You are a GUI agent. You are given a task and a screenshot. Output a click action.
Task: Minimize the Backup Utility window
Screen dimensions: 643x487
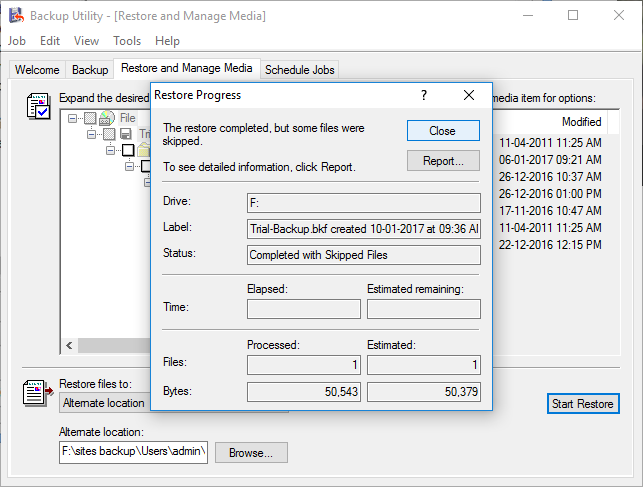tap(528, 16)
